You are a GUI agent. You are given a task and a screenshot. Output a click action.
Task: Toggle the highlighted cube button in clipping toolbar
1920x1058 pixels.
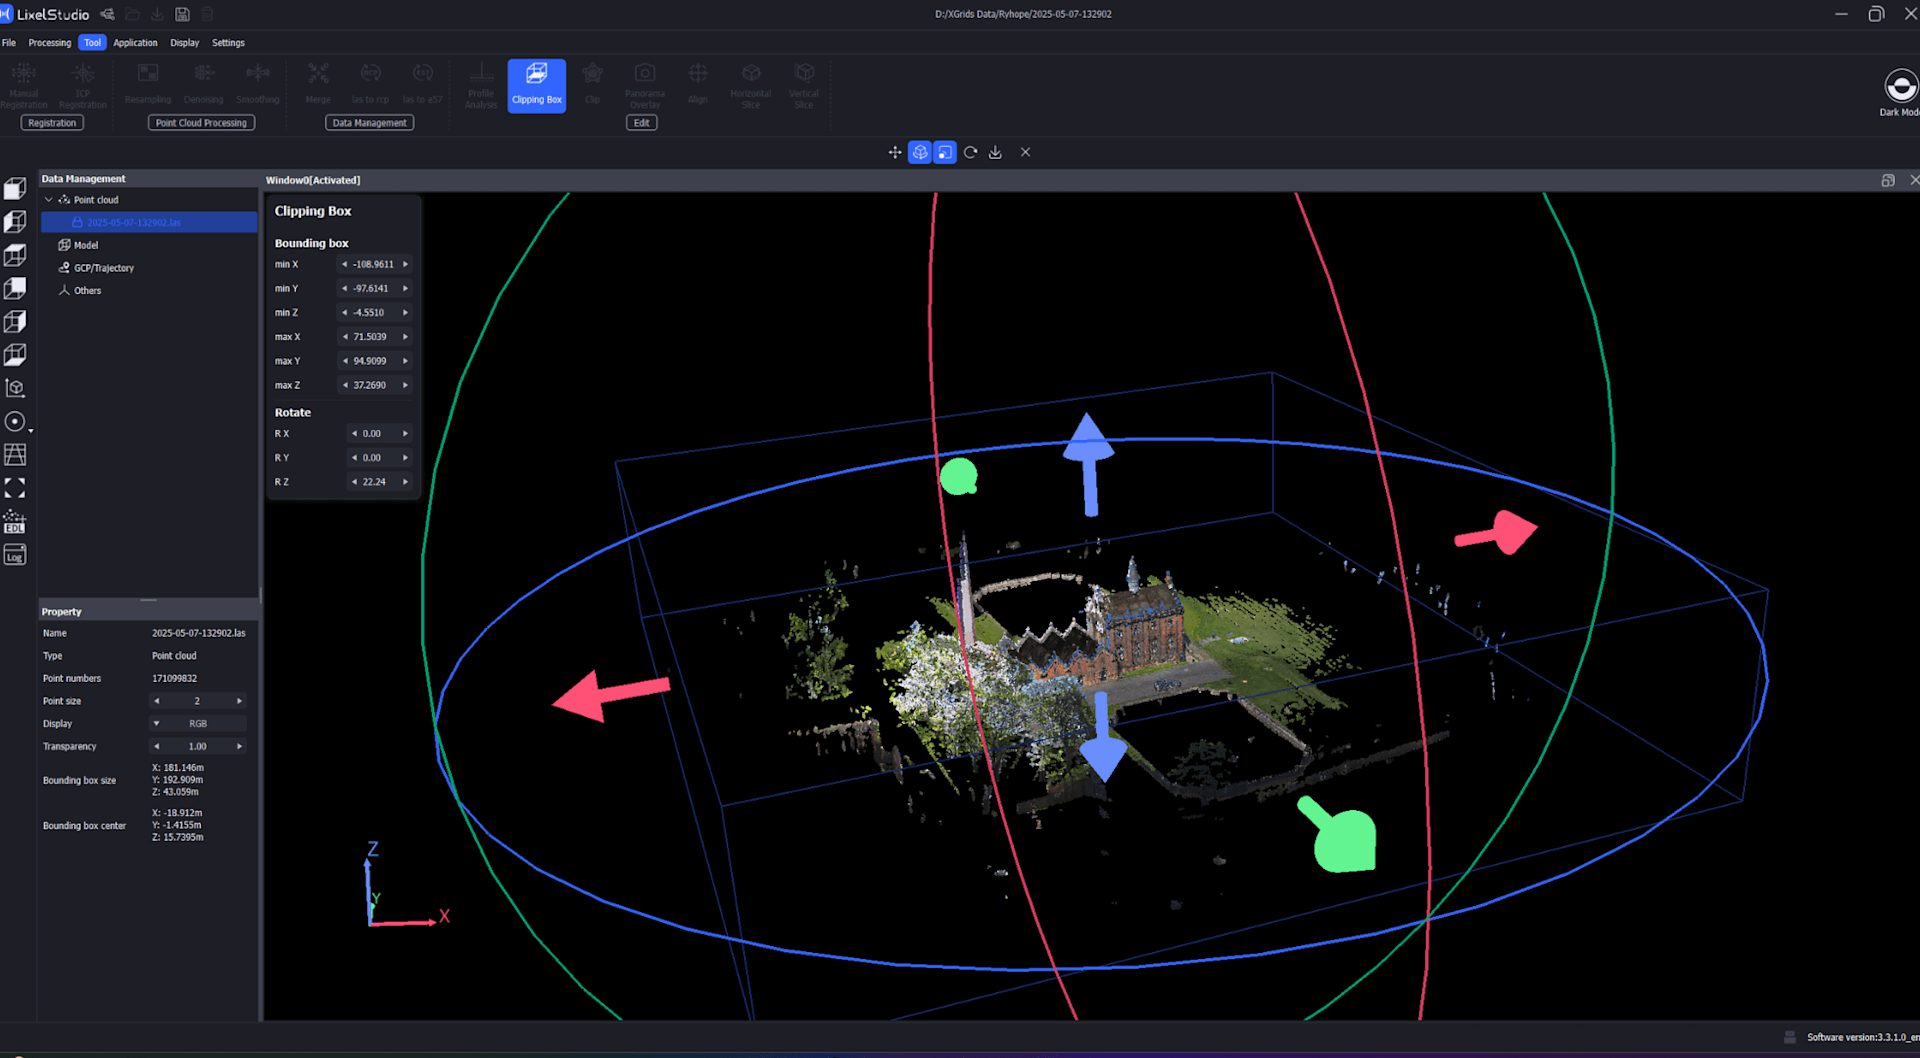(920, 152)
